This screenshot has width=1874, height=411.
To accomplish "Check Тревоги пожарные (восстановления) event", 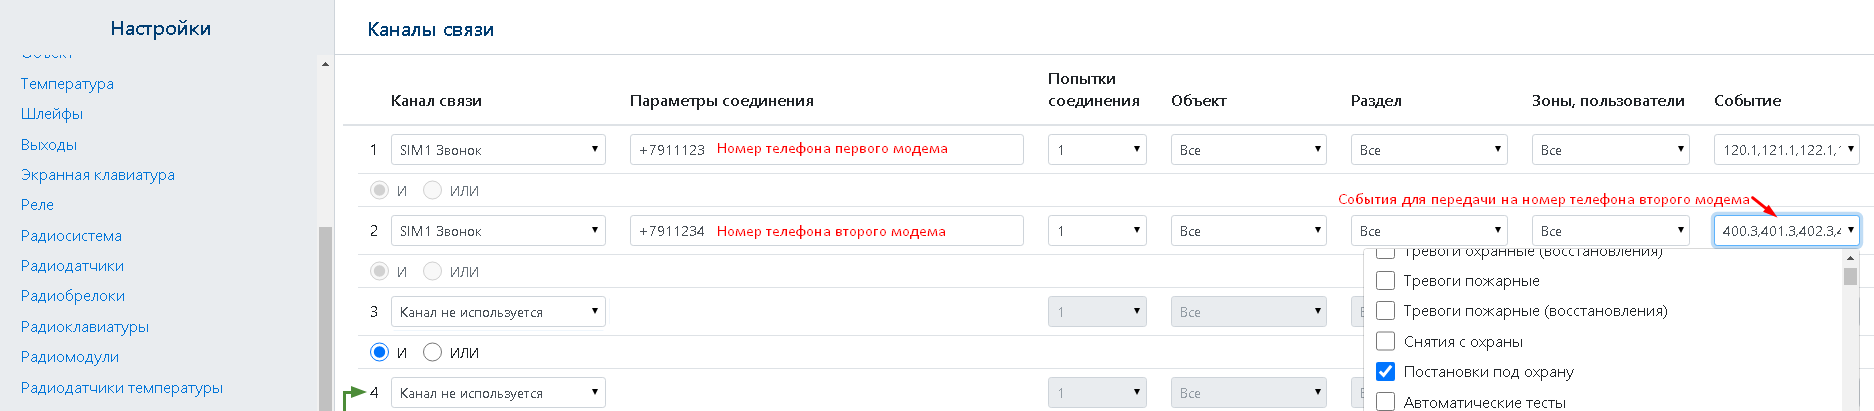I will 1386,310.
